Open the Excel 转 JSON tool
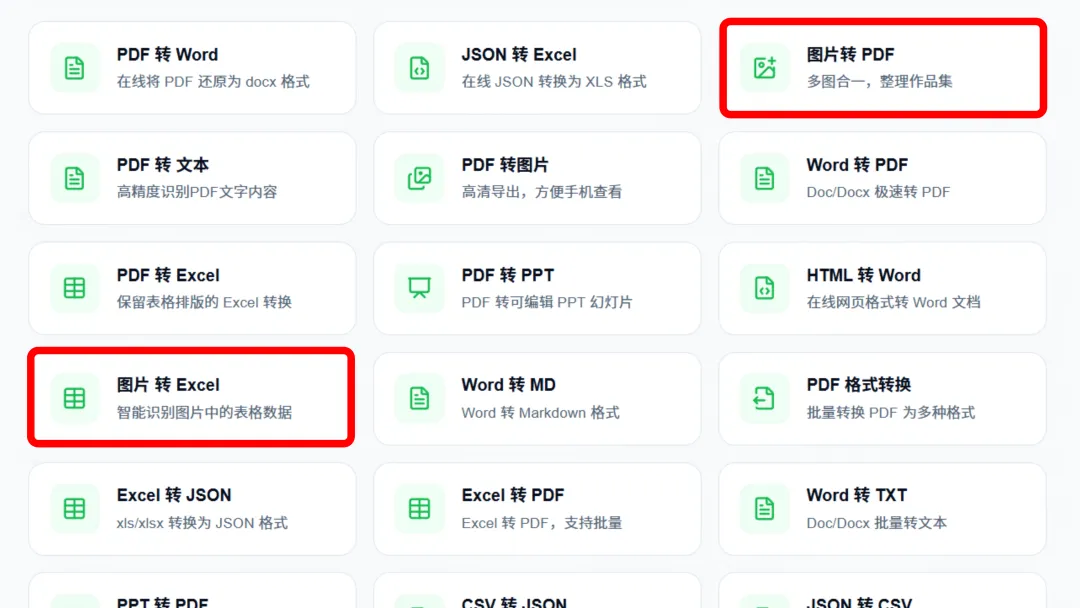The height and width of the screenshot is (608, 1080). point(192,508)
